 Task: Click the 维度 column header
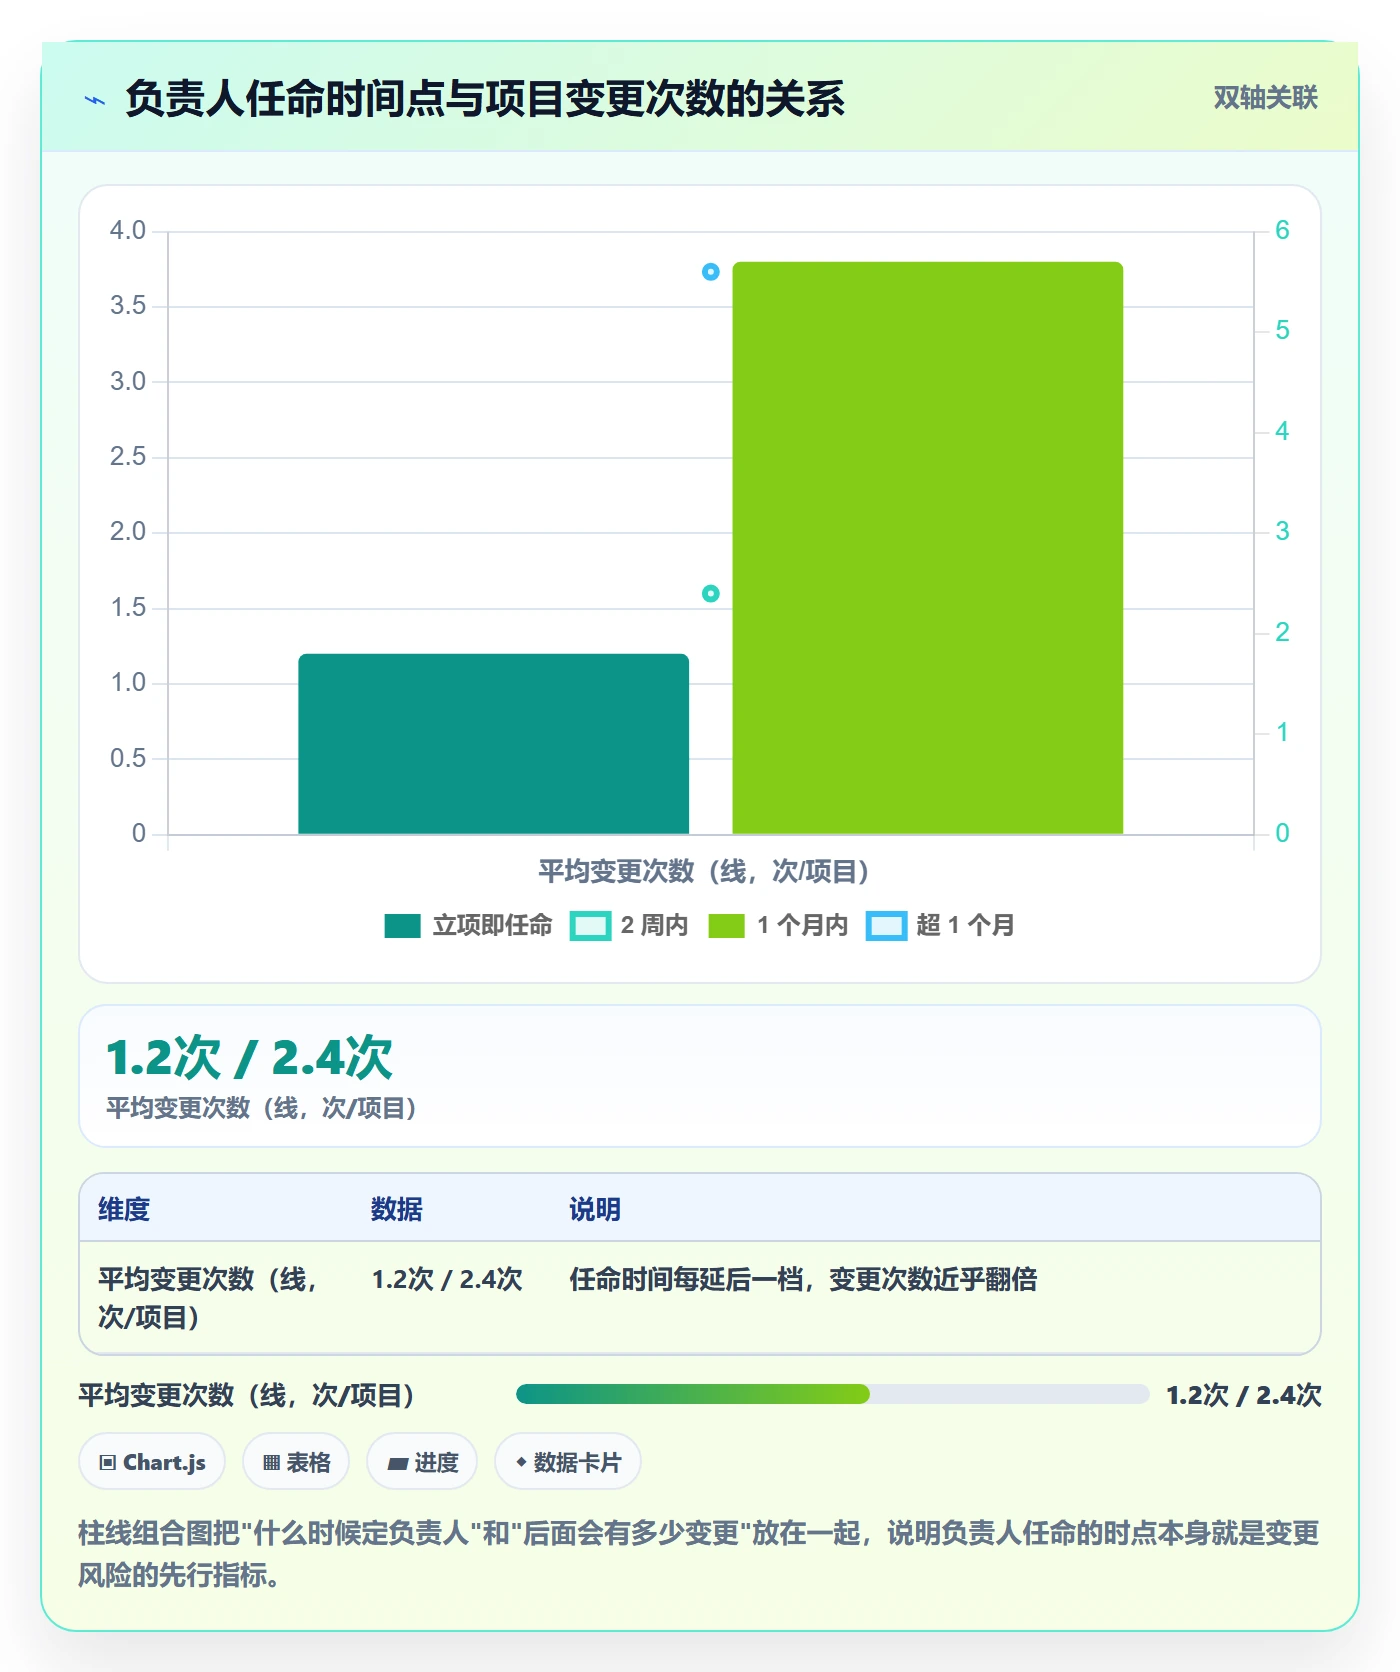click(124, 1209)
